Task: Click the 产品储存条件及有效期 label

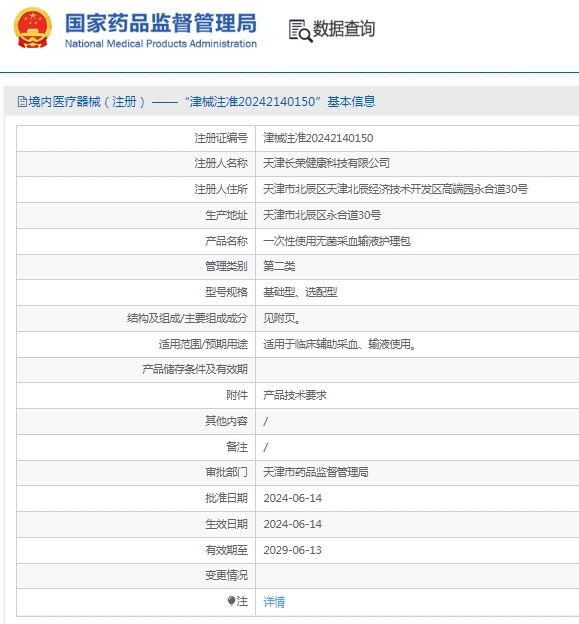Action: [195, 369]
